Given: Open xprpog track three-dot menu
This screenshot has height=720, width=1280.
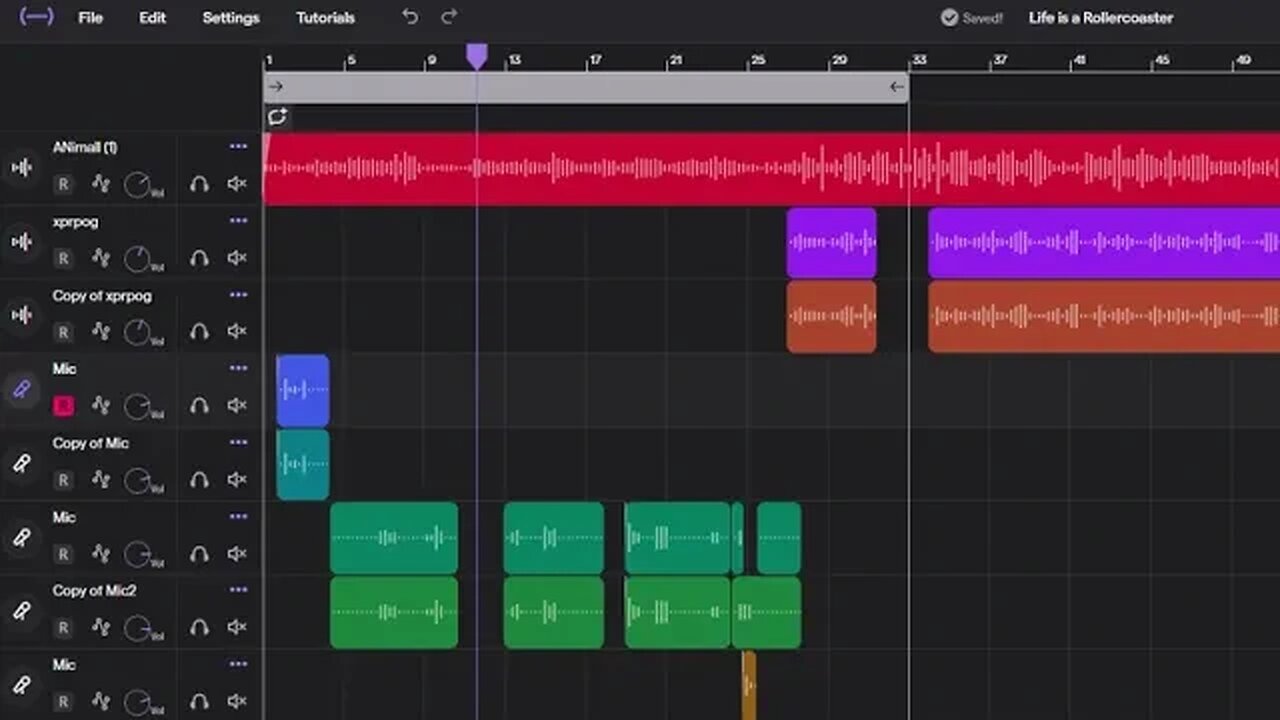Looking at the screenshot, I should (238, 221).
